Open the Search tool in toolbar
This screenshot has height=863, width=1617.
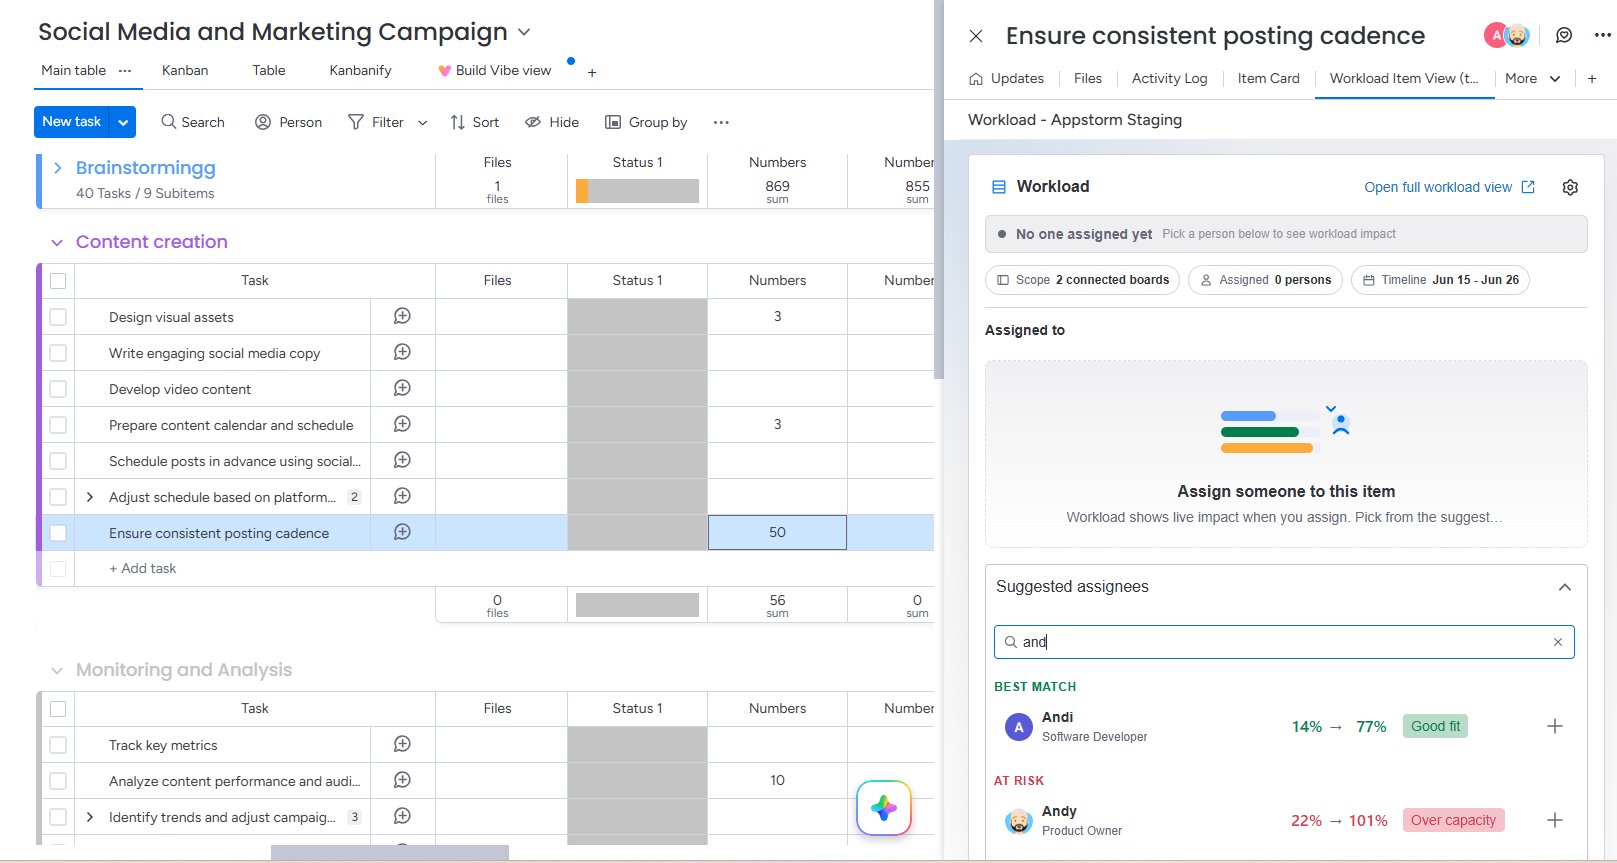(x=193, y=122)
